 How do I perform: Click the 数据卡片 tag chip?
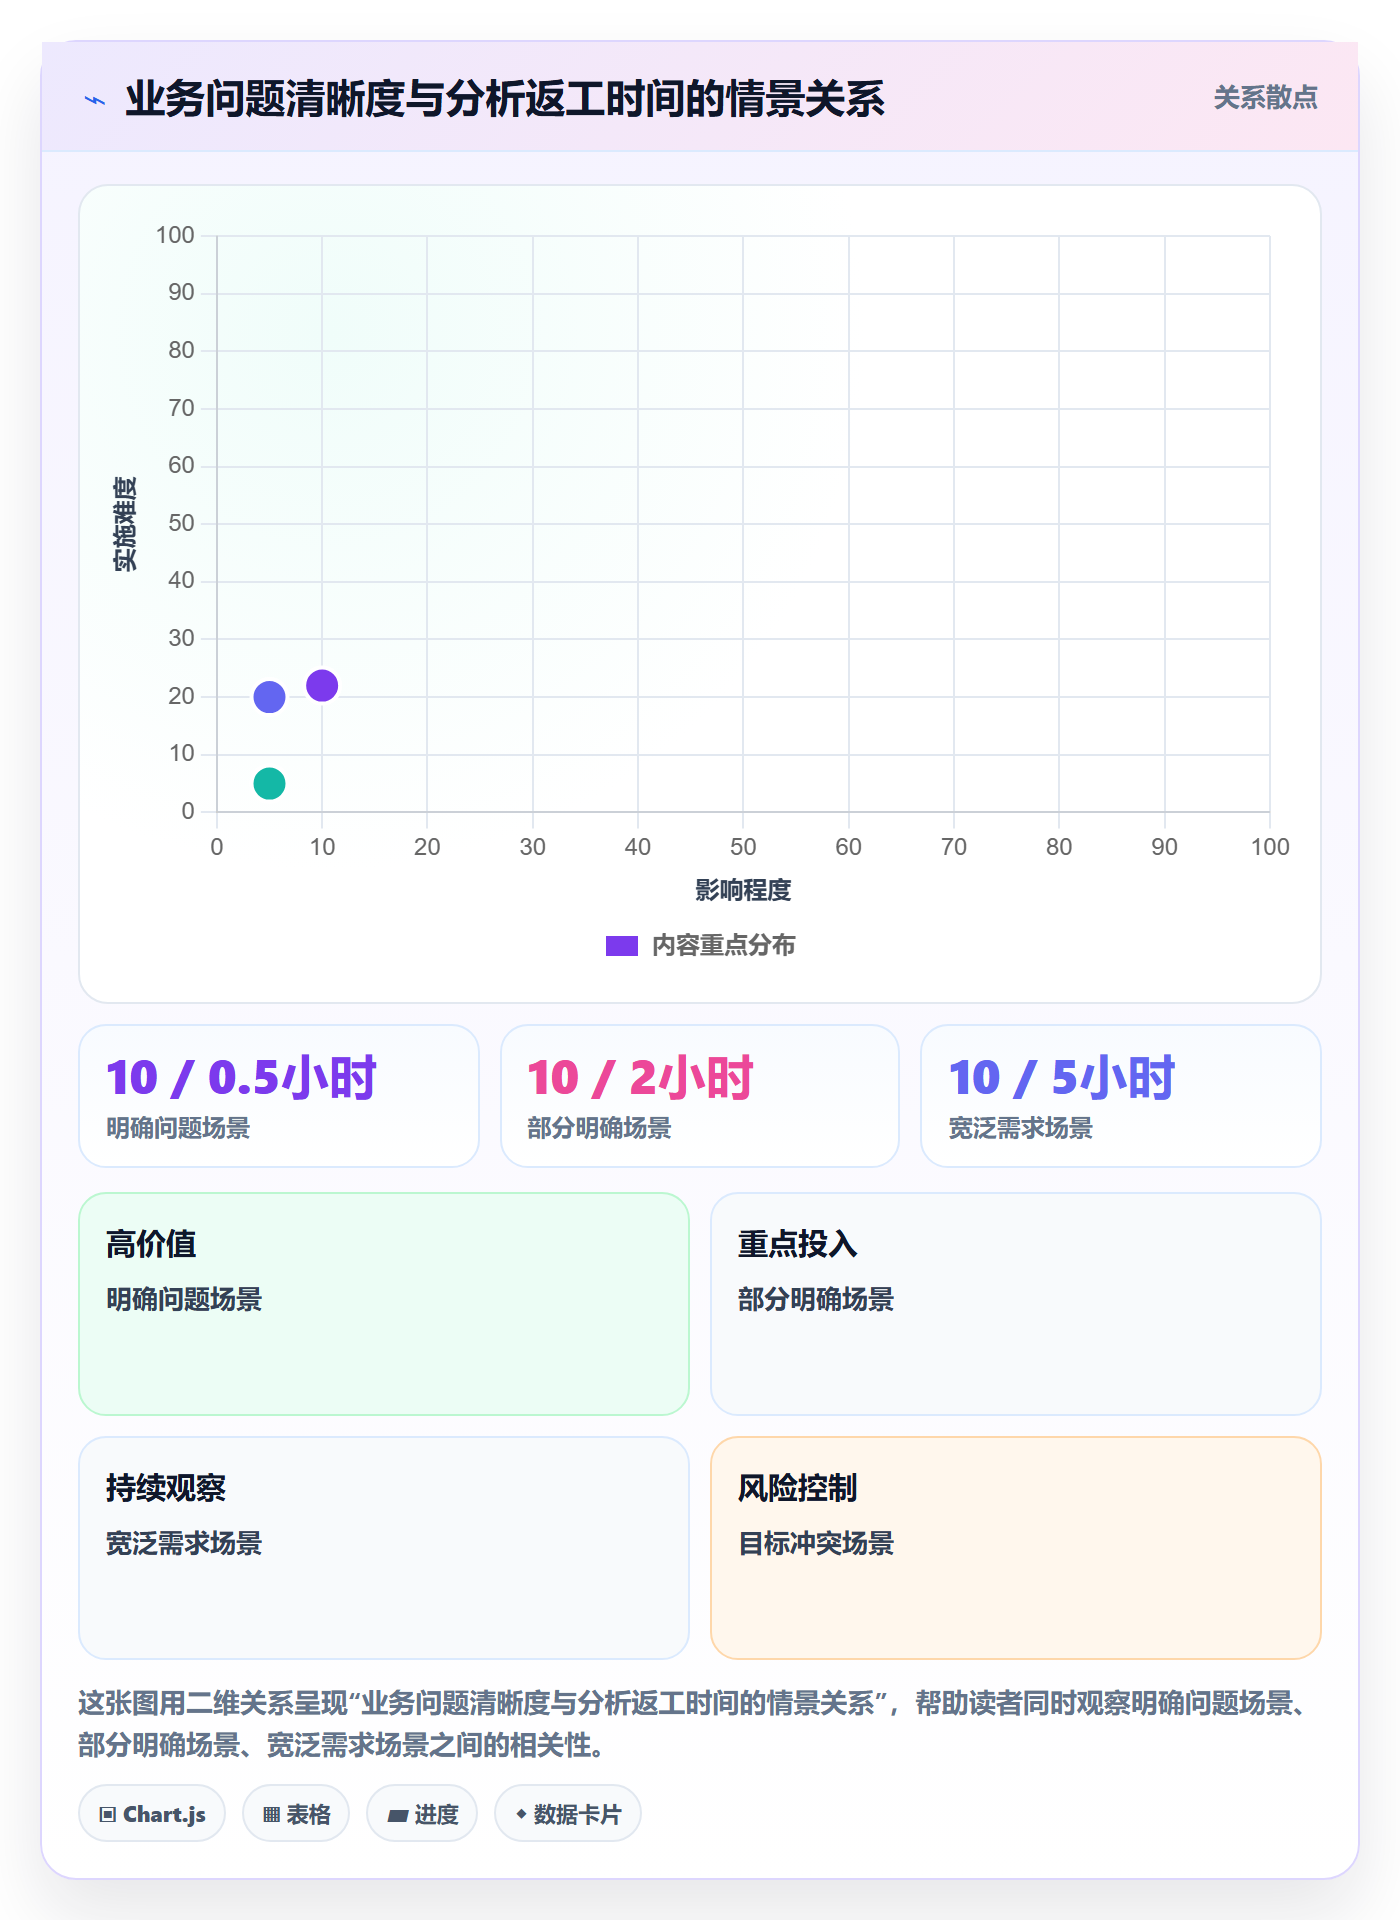(x=568, y=1814)
